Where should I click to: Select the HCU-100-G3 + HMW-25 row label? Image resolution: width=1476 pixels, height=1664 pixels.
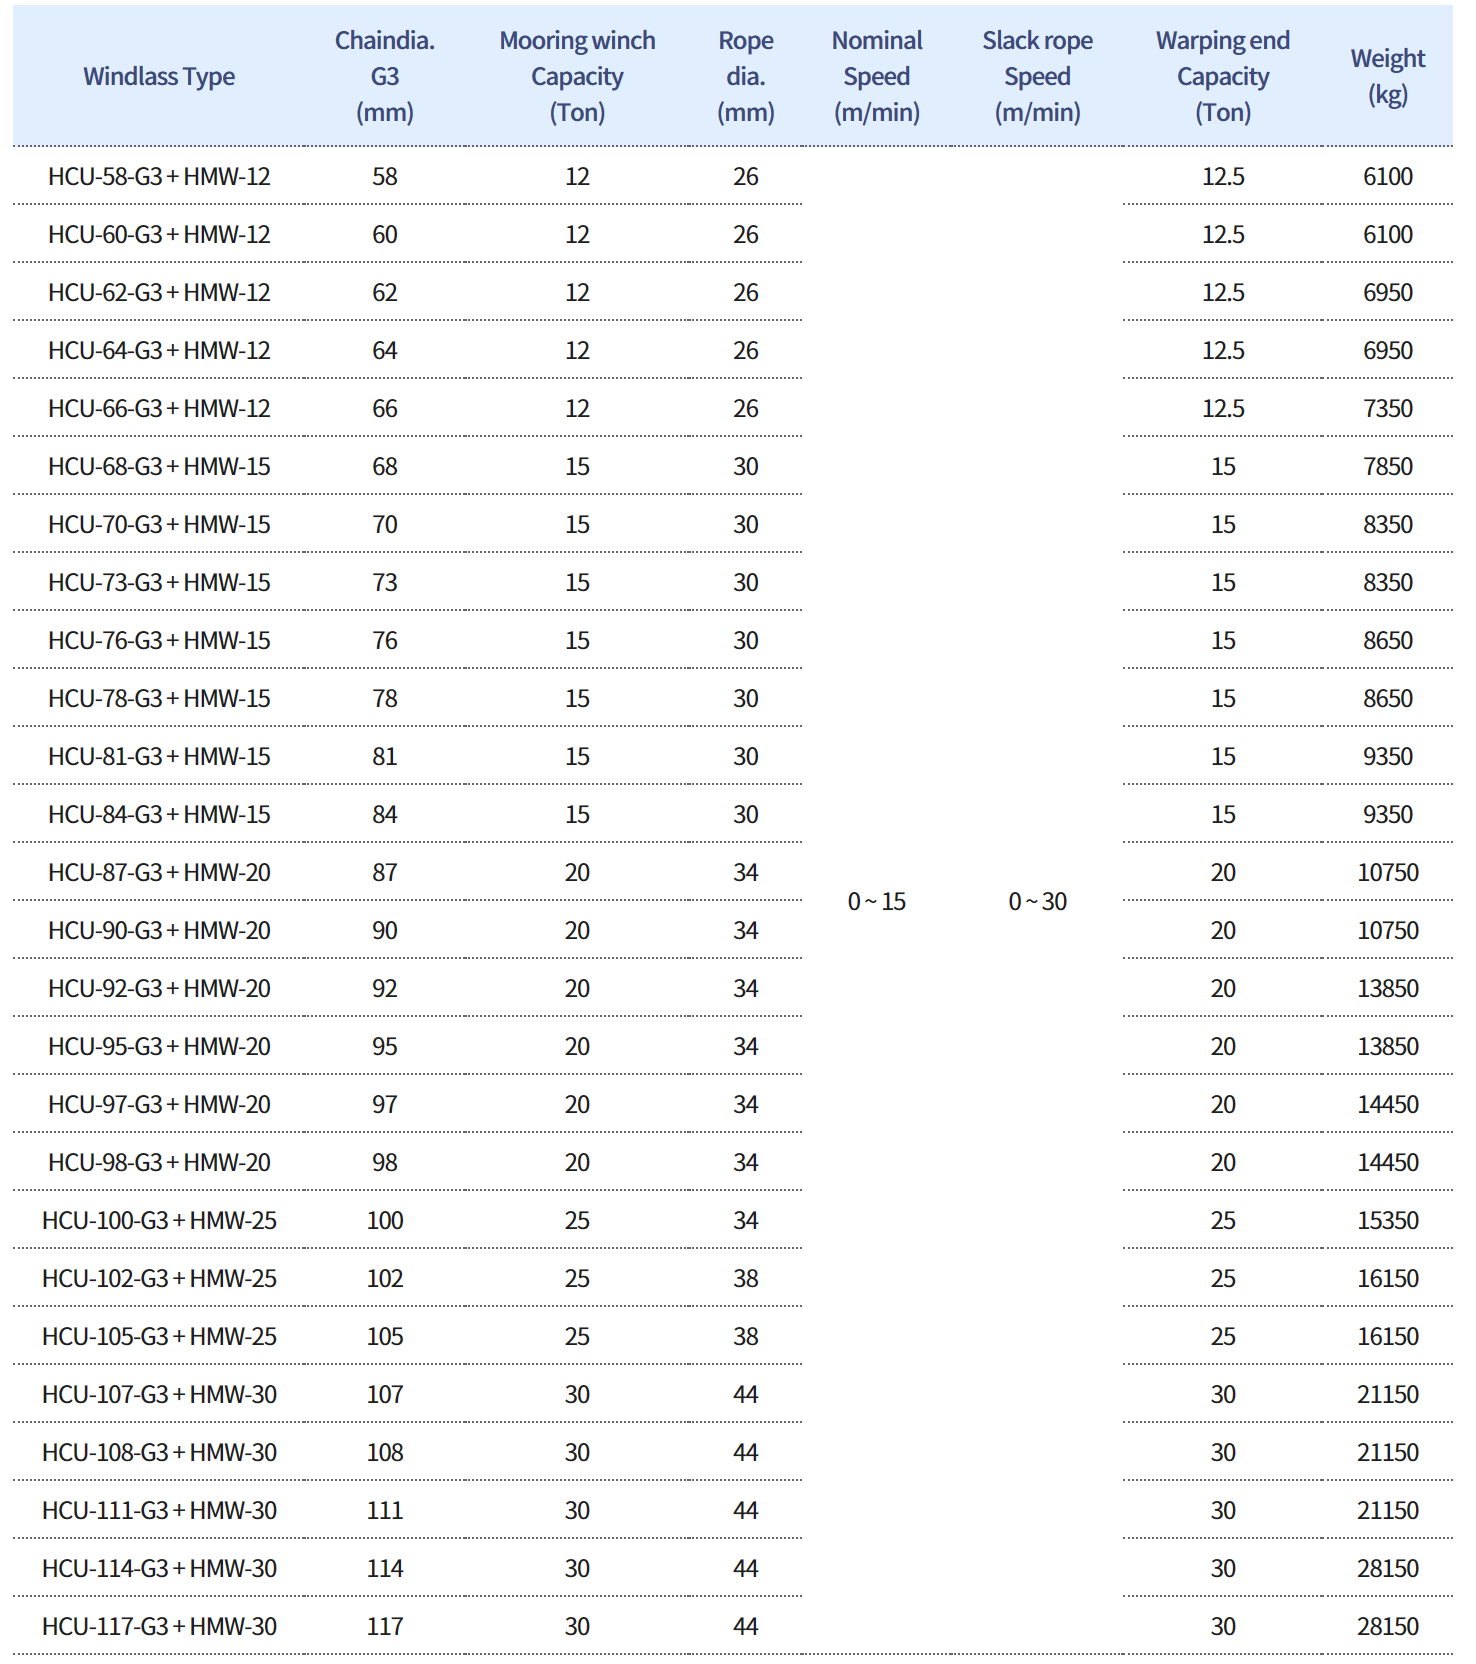click(159, 1221)
